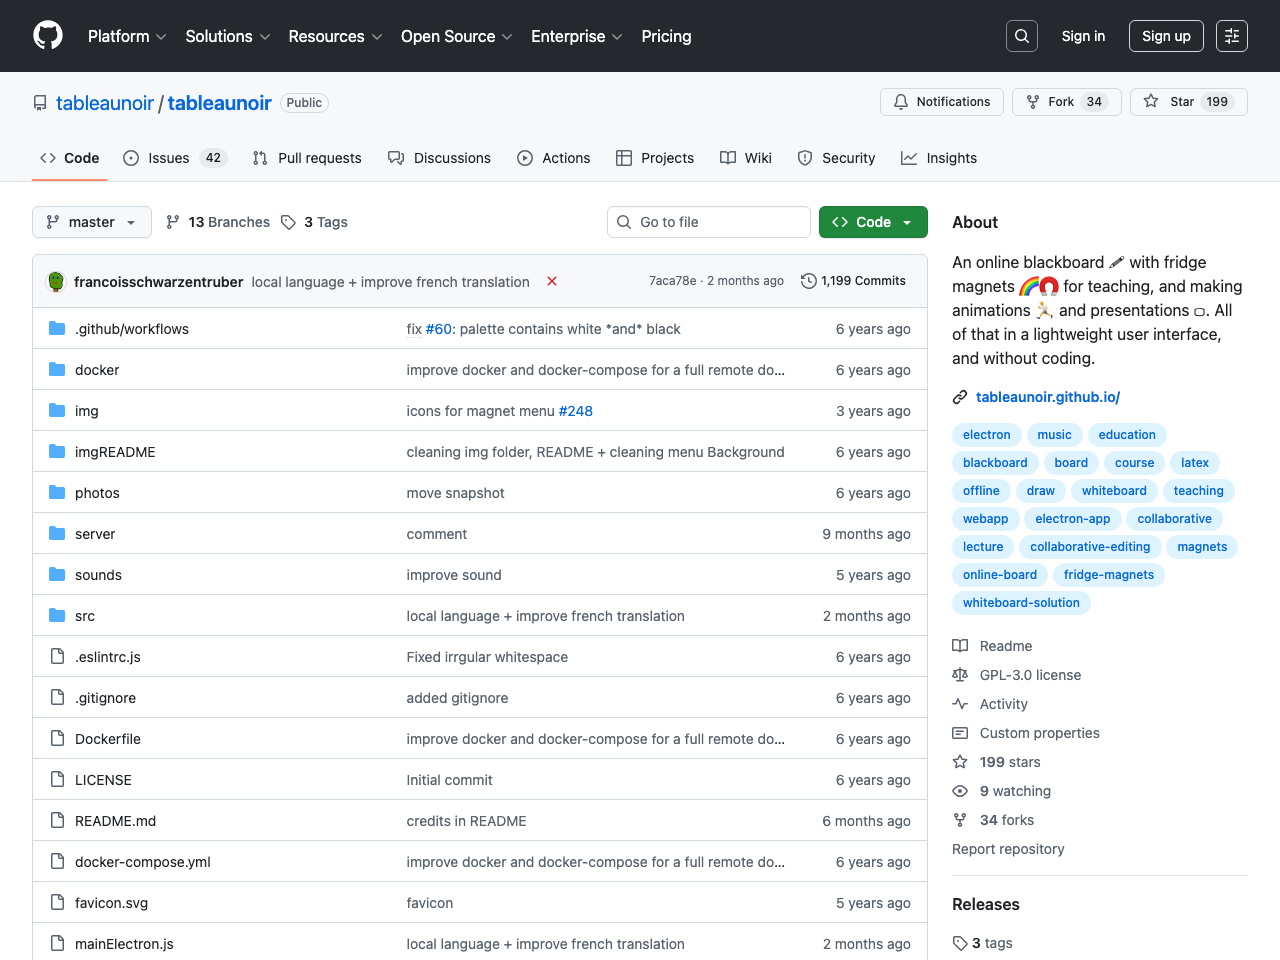Click the Sign up button

tap(1166, 36)
